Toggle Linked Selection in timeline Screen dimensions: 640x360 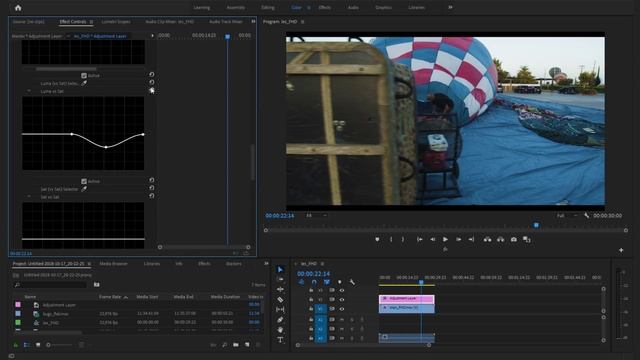point(327,282)
